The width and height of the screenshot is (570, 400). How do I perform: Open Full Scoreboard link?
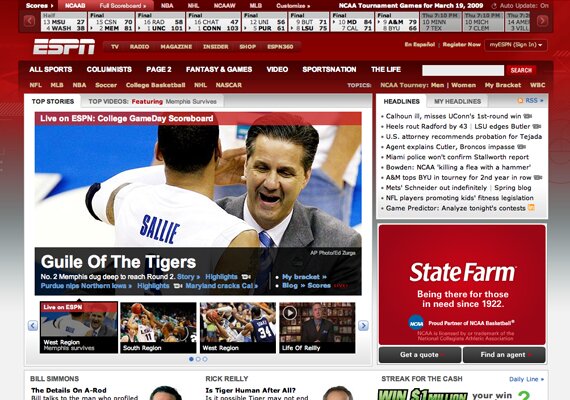coord(123,6)
